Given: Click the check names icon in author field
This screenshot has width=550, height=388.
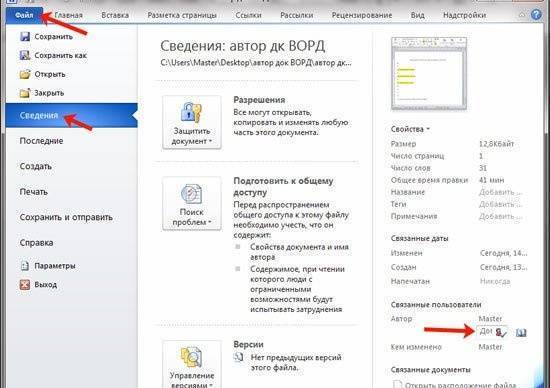Looking at the screenshot, I should click(x=501, y=332).
